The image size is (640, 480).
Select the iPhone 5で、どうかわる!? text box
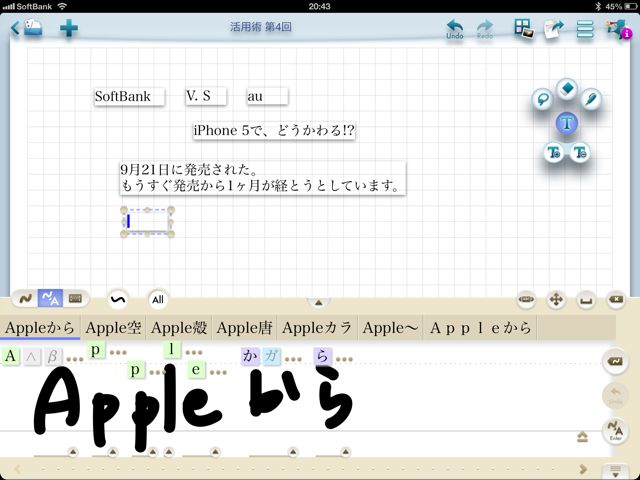coord(274,131)
